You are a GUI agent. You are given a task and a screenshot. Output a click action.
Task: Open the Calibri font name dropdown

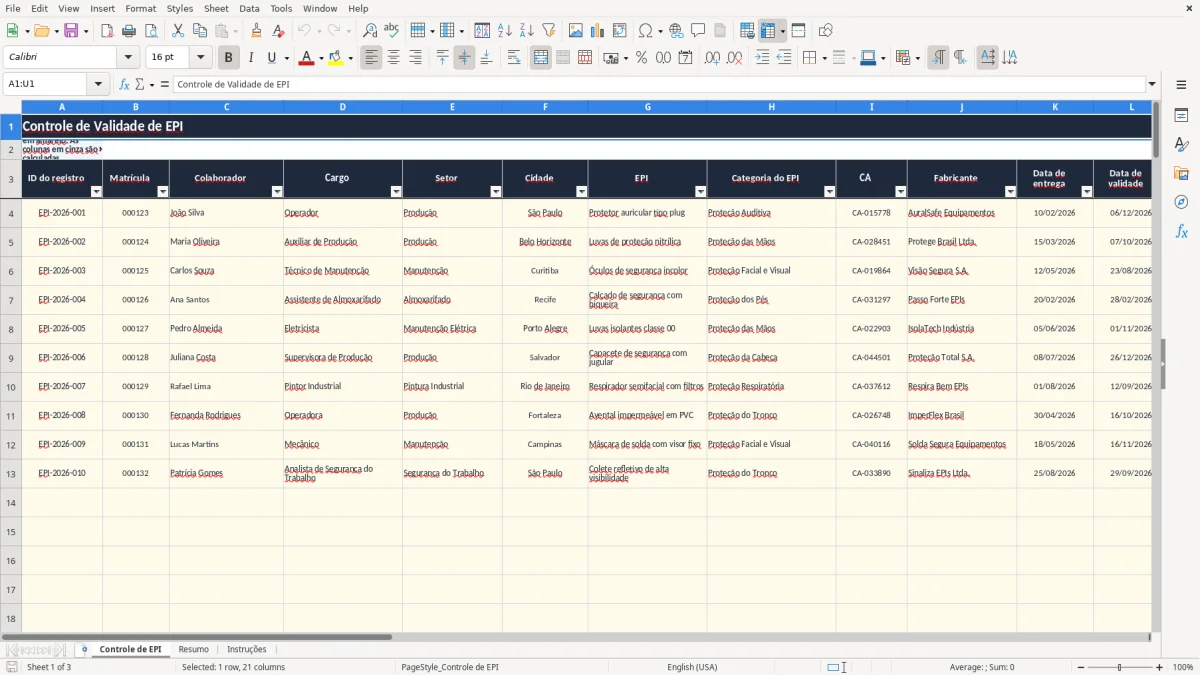coord(128,58)
